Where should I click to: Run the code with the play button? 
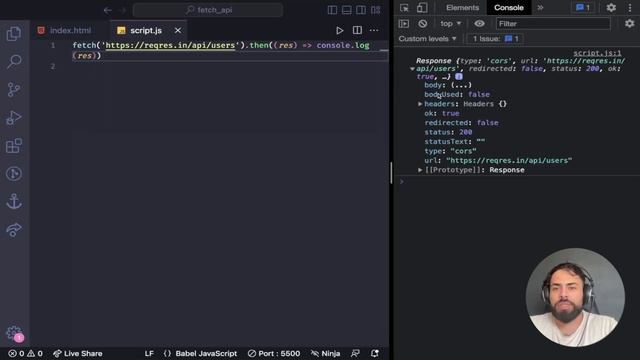339,31
